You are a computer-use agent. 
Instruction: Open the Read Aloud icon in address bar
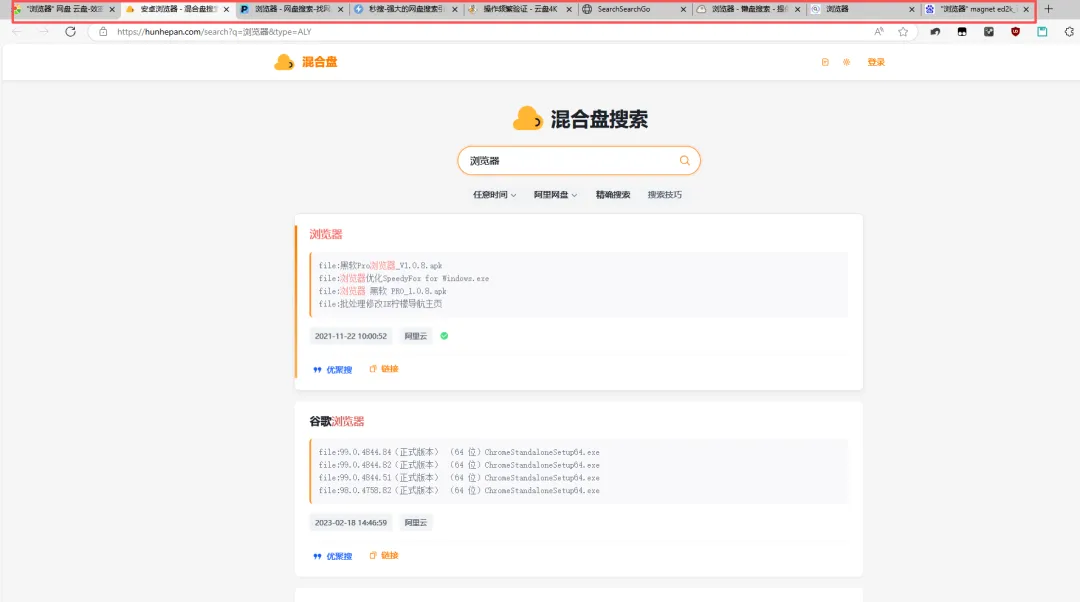pyautogui.click(x=879, y=32)
